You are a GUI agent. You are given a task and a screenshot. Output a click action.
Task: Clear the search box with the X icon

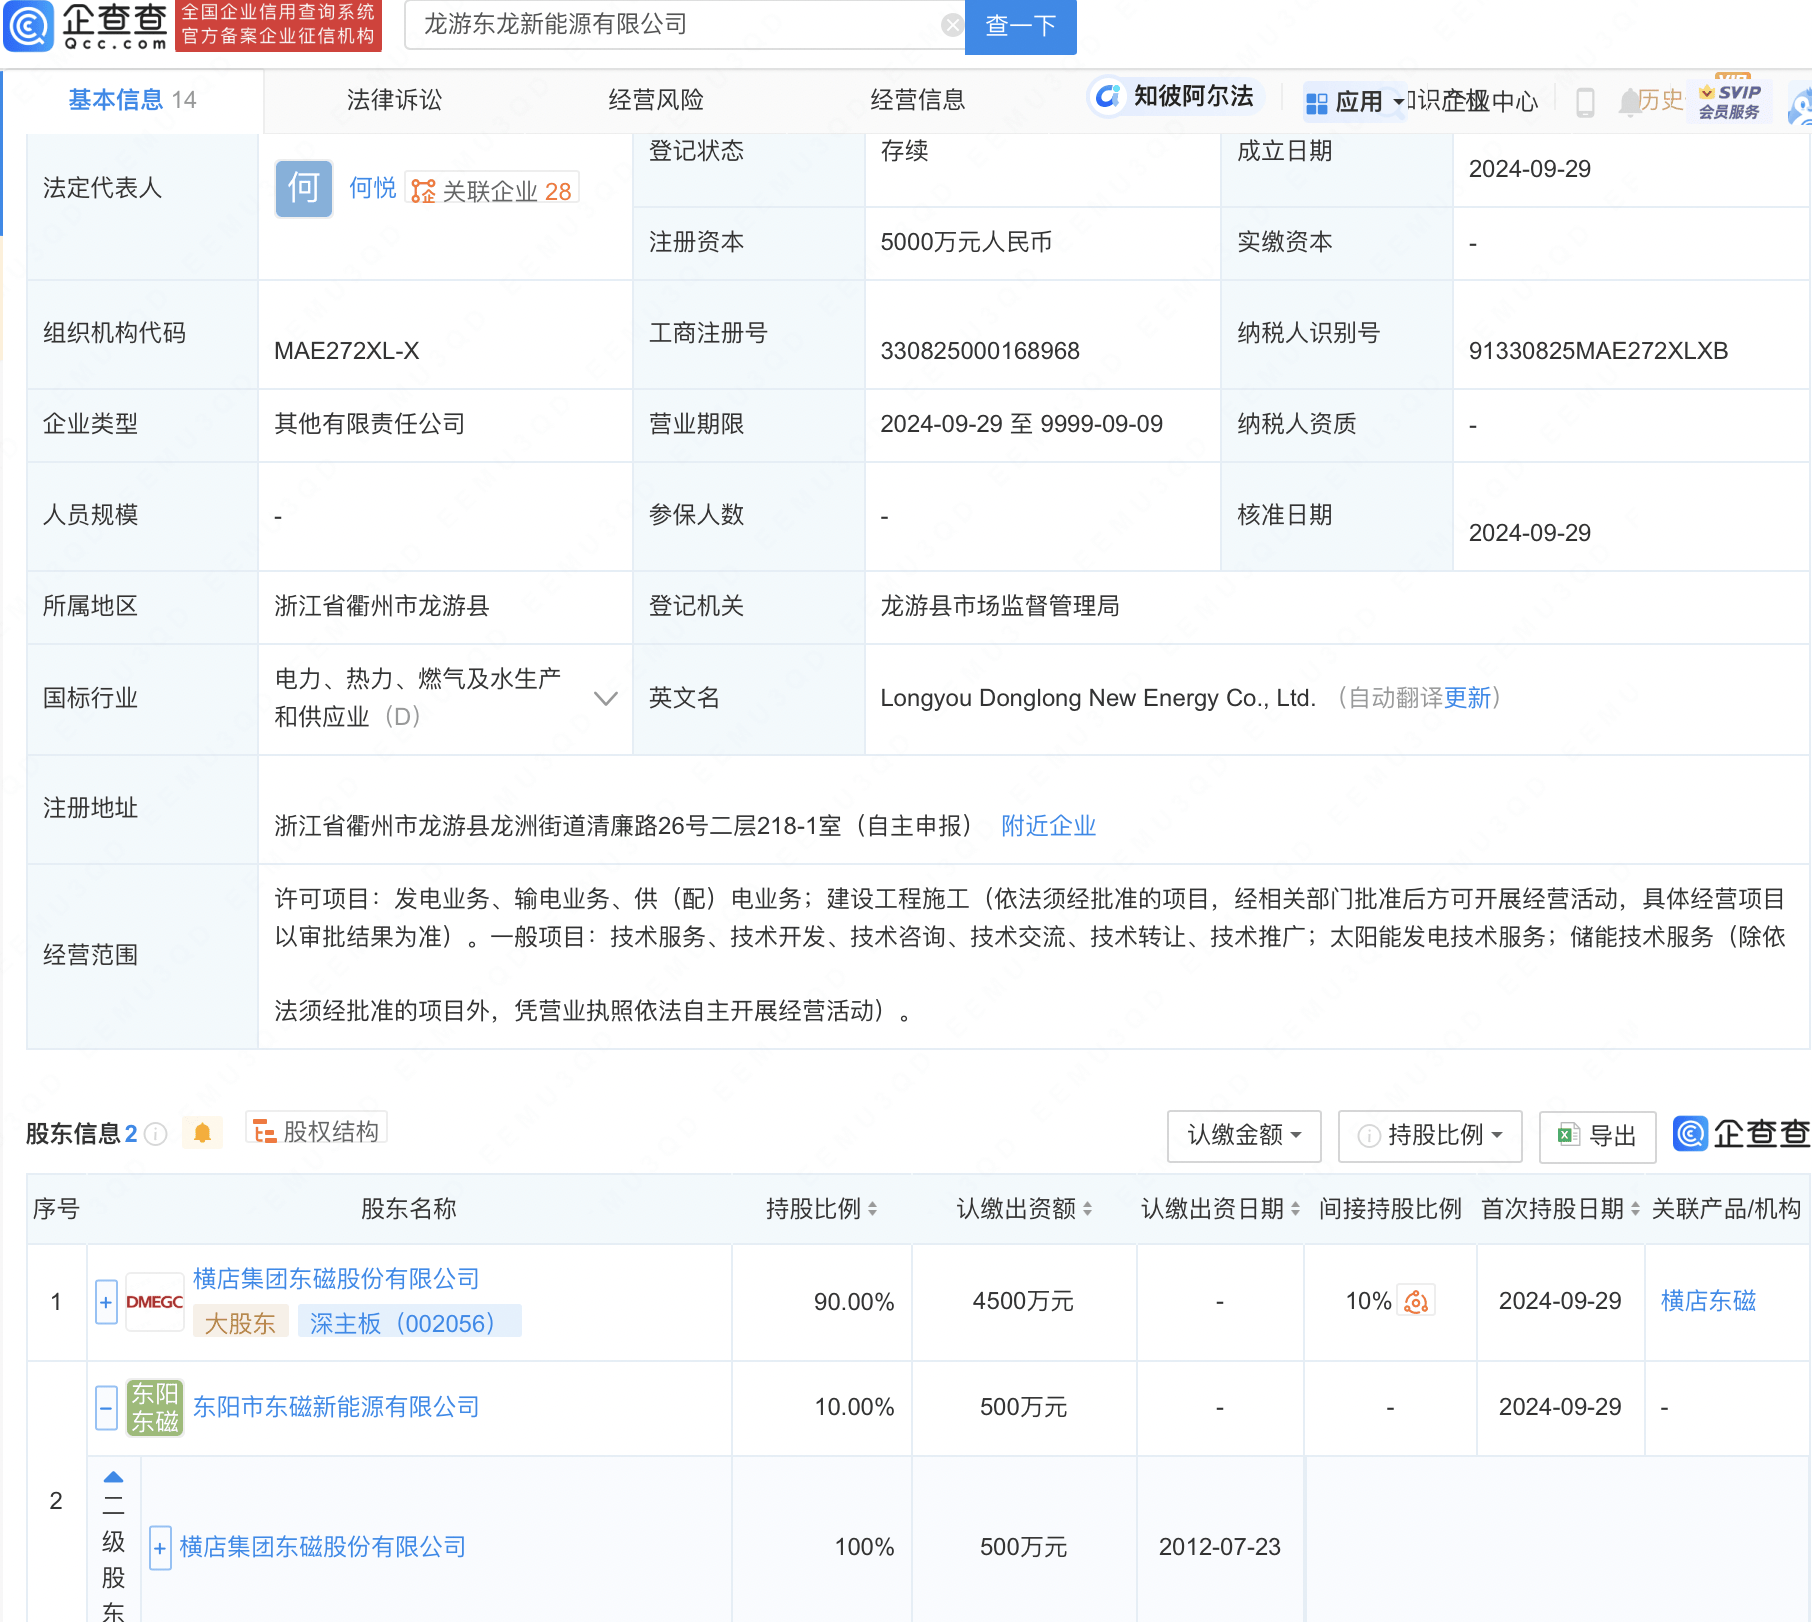(x=952, y=25)
